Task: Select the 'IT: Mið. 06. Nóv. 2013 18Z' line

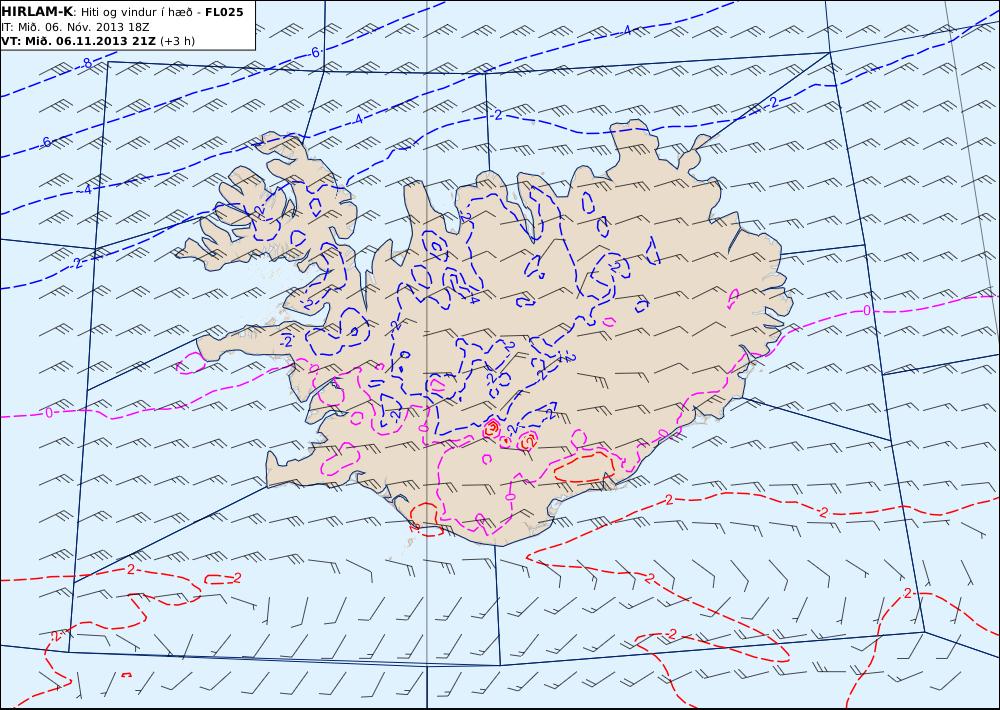Action: [x=76, y=27]
